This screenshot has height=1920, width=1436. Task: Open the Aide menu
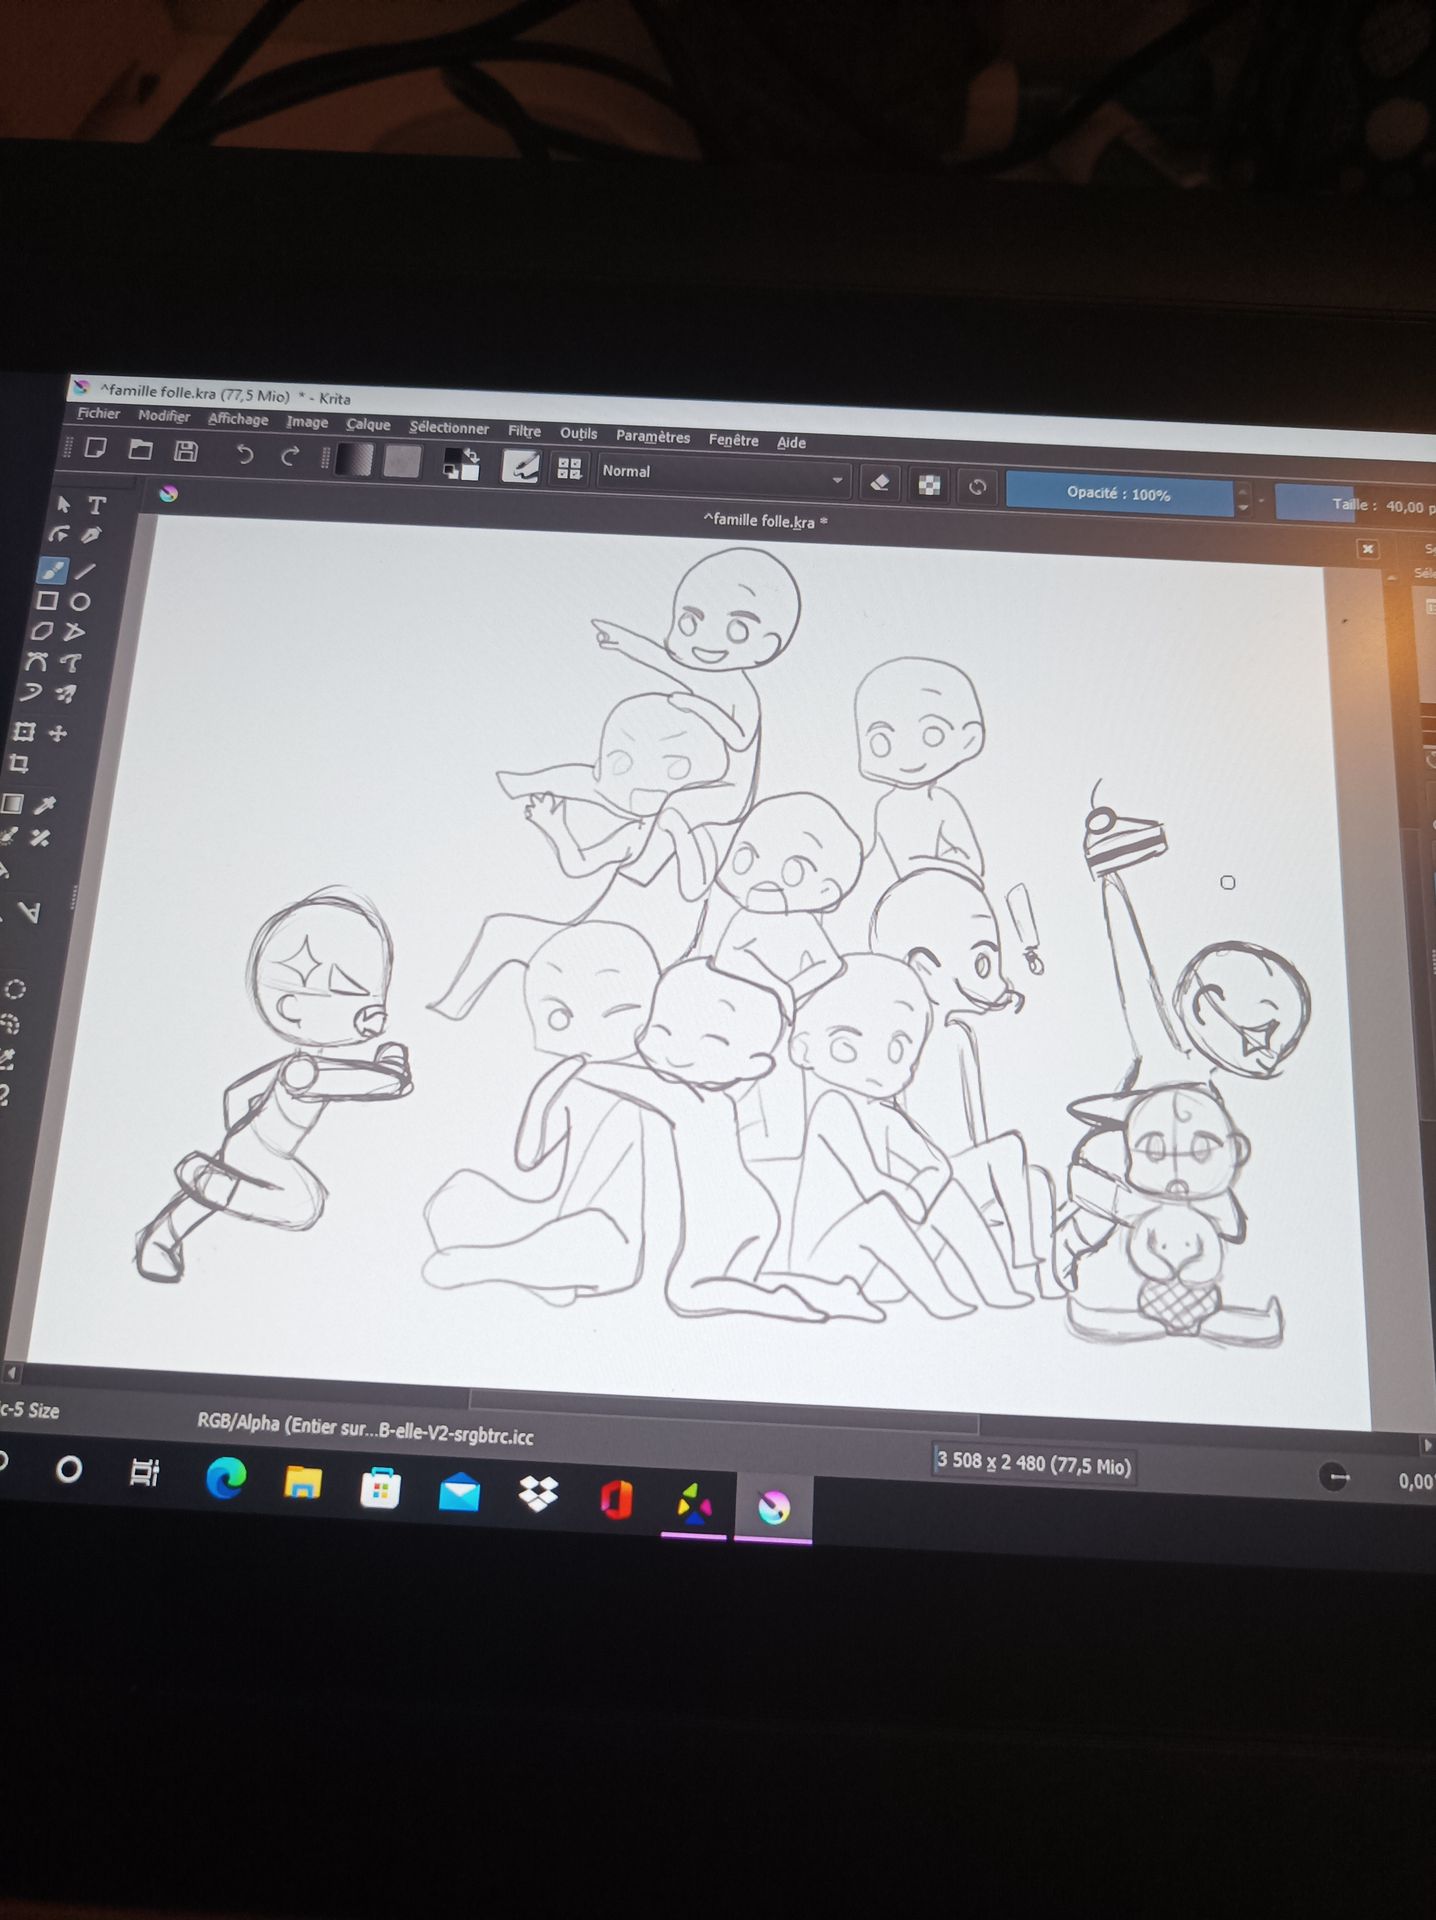click(x=791, y=442)
